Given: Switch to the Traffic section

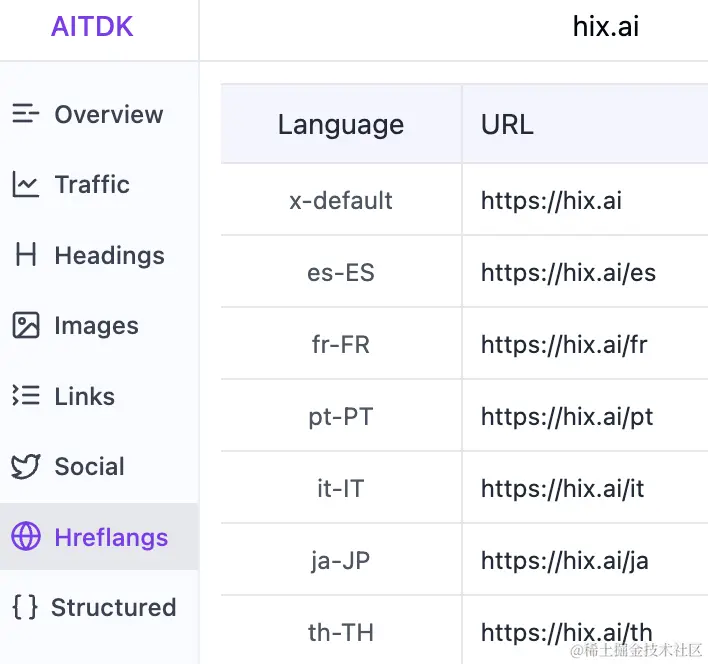Looking at the screenshot, I should 92,184.
